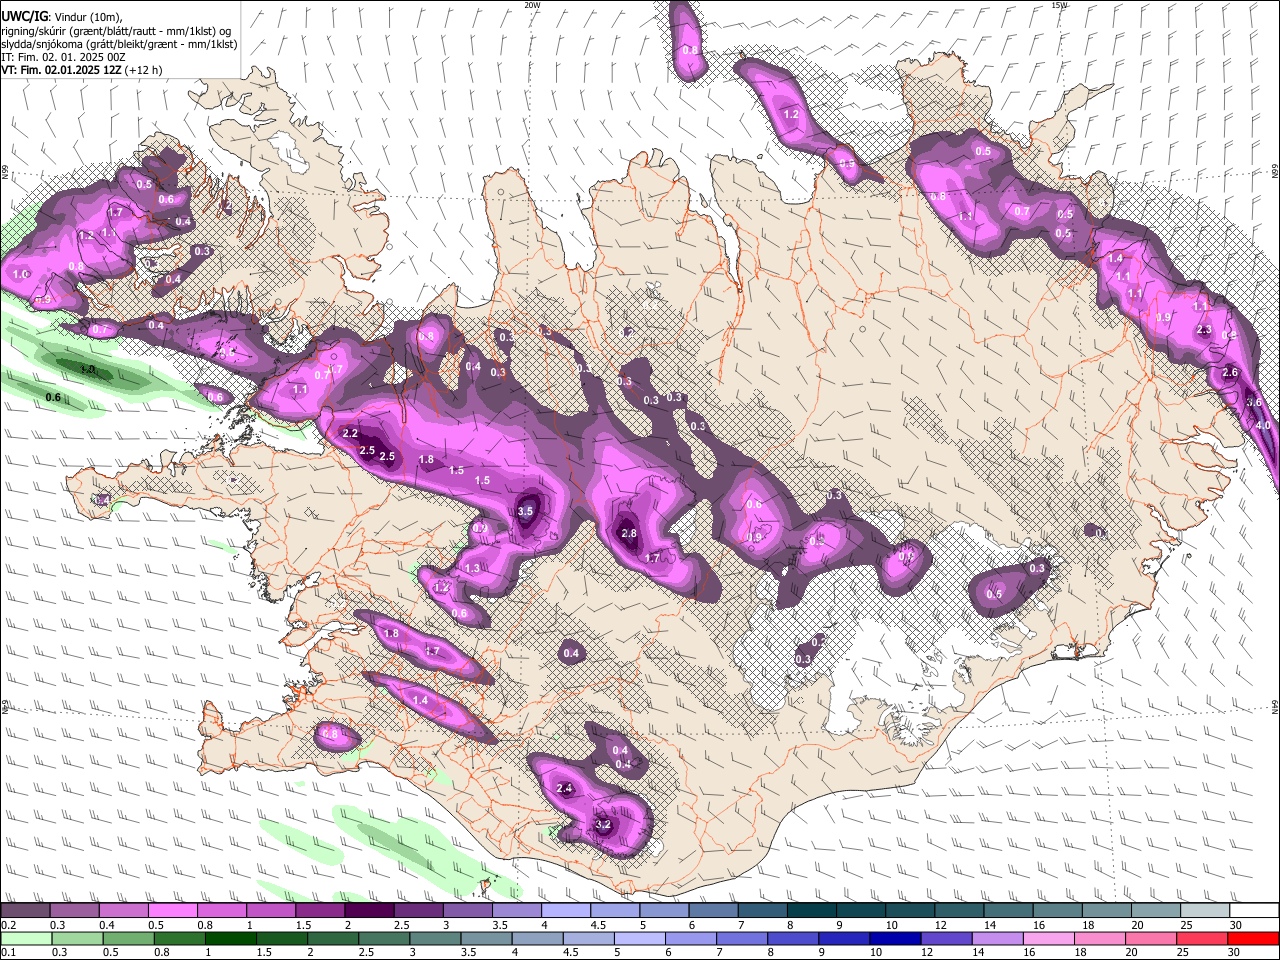
Task: Click the darkest purple 2–2.5 swatch, upper scale
Action: coord(368,911)
